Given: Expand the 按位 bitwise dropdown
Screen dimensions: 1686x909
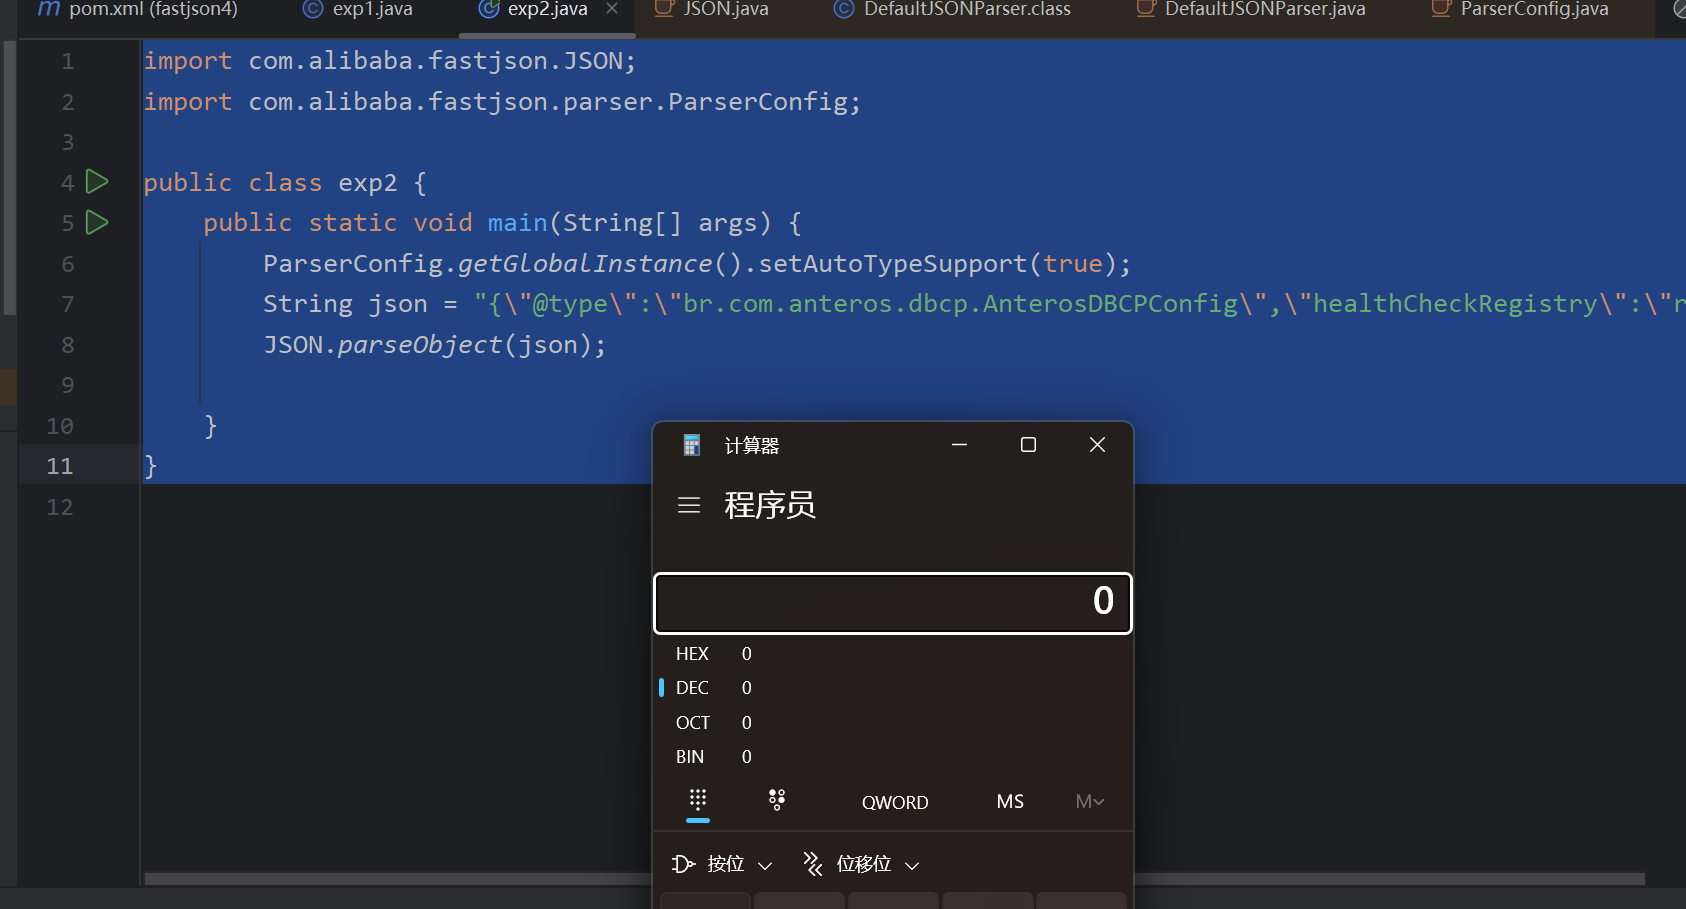Looking at the screenshot, I should [x=723, y=864].
